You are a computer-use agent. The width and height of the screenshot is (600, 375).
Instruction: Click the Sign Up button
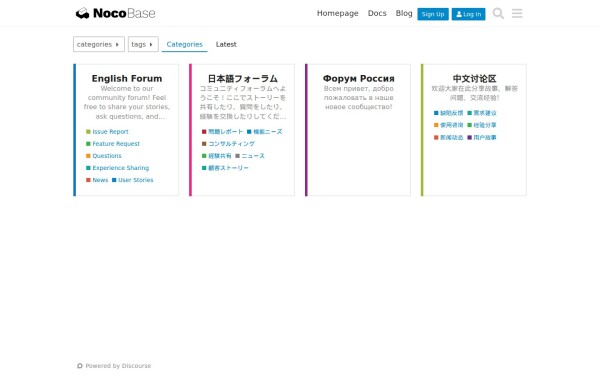point(433,14)
